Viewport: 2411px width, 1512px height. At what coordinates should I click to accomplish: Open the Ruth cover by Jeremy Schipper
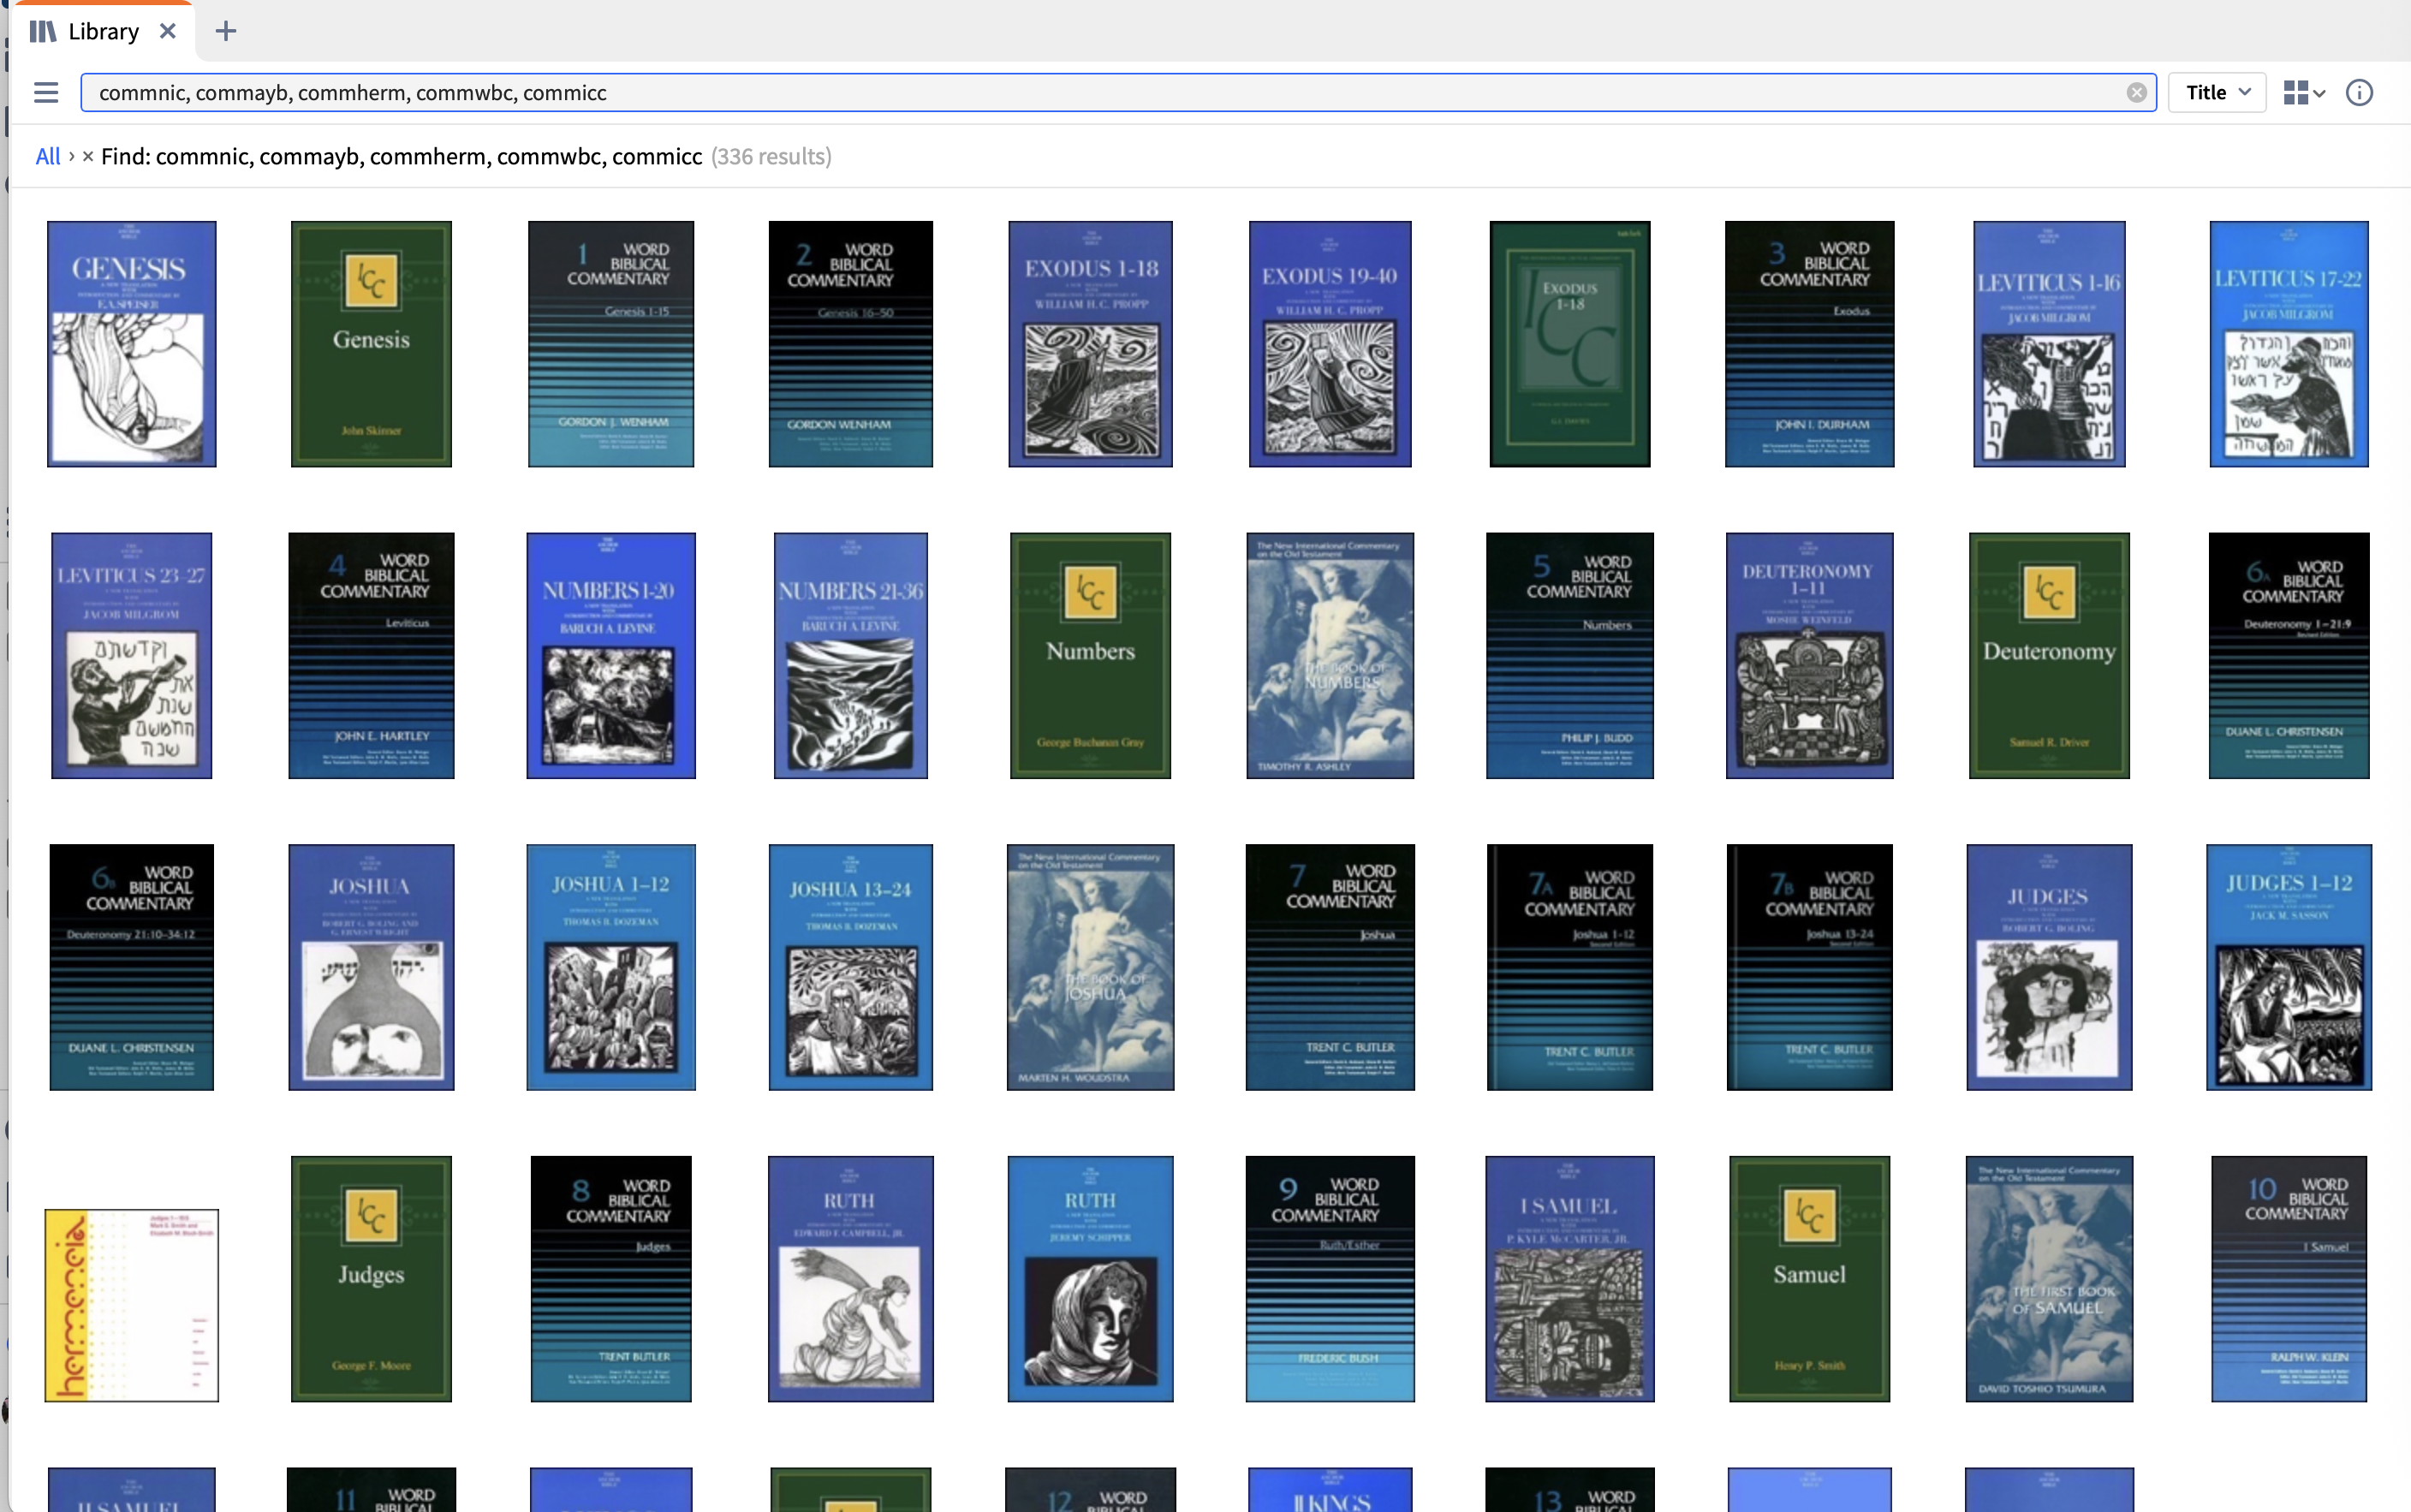1091,1279
